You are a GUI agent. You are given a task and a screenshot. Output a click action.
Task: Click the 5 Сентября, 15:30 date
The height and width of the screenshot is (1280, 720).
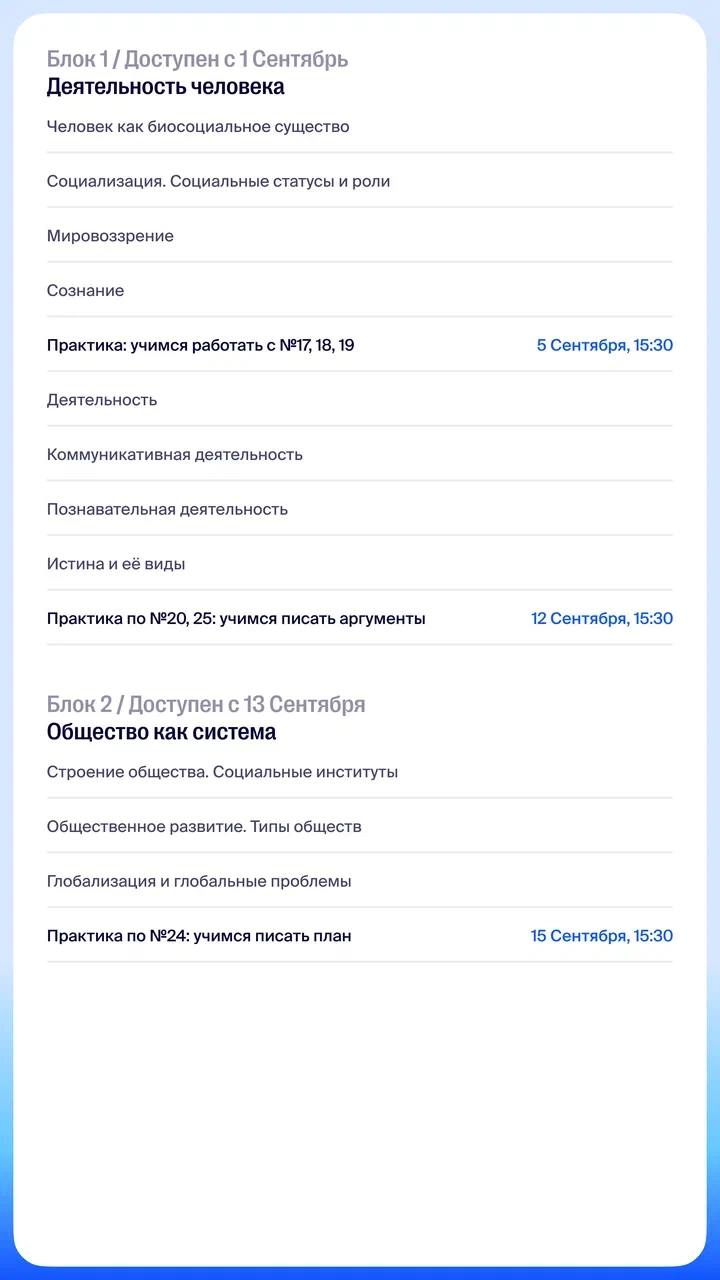pos(605,346)
